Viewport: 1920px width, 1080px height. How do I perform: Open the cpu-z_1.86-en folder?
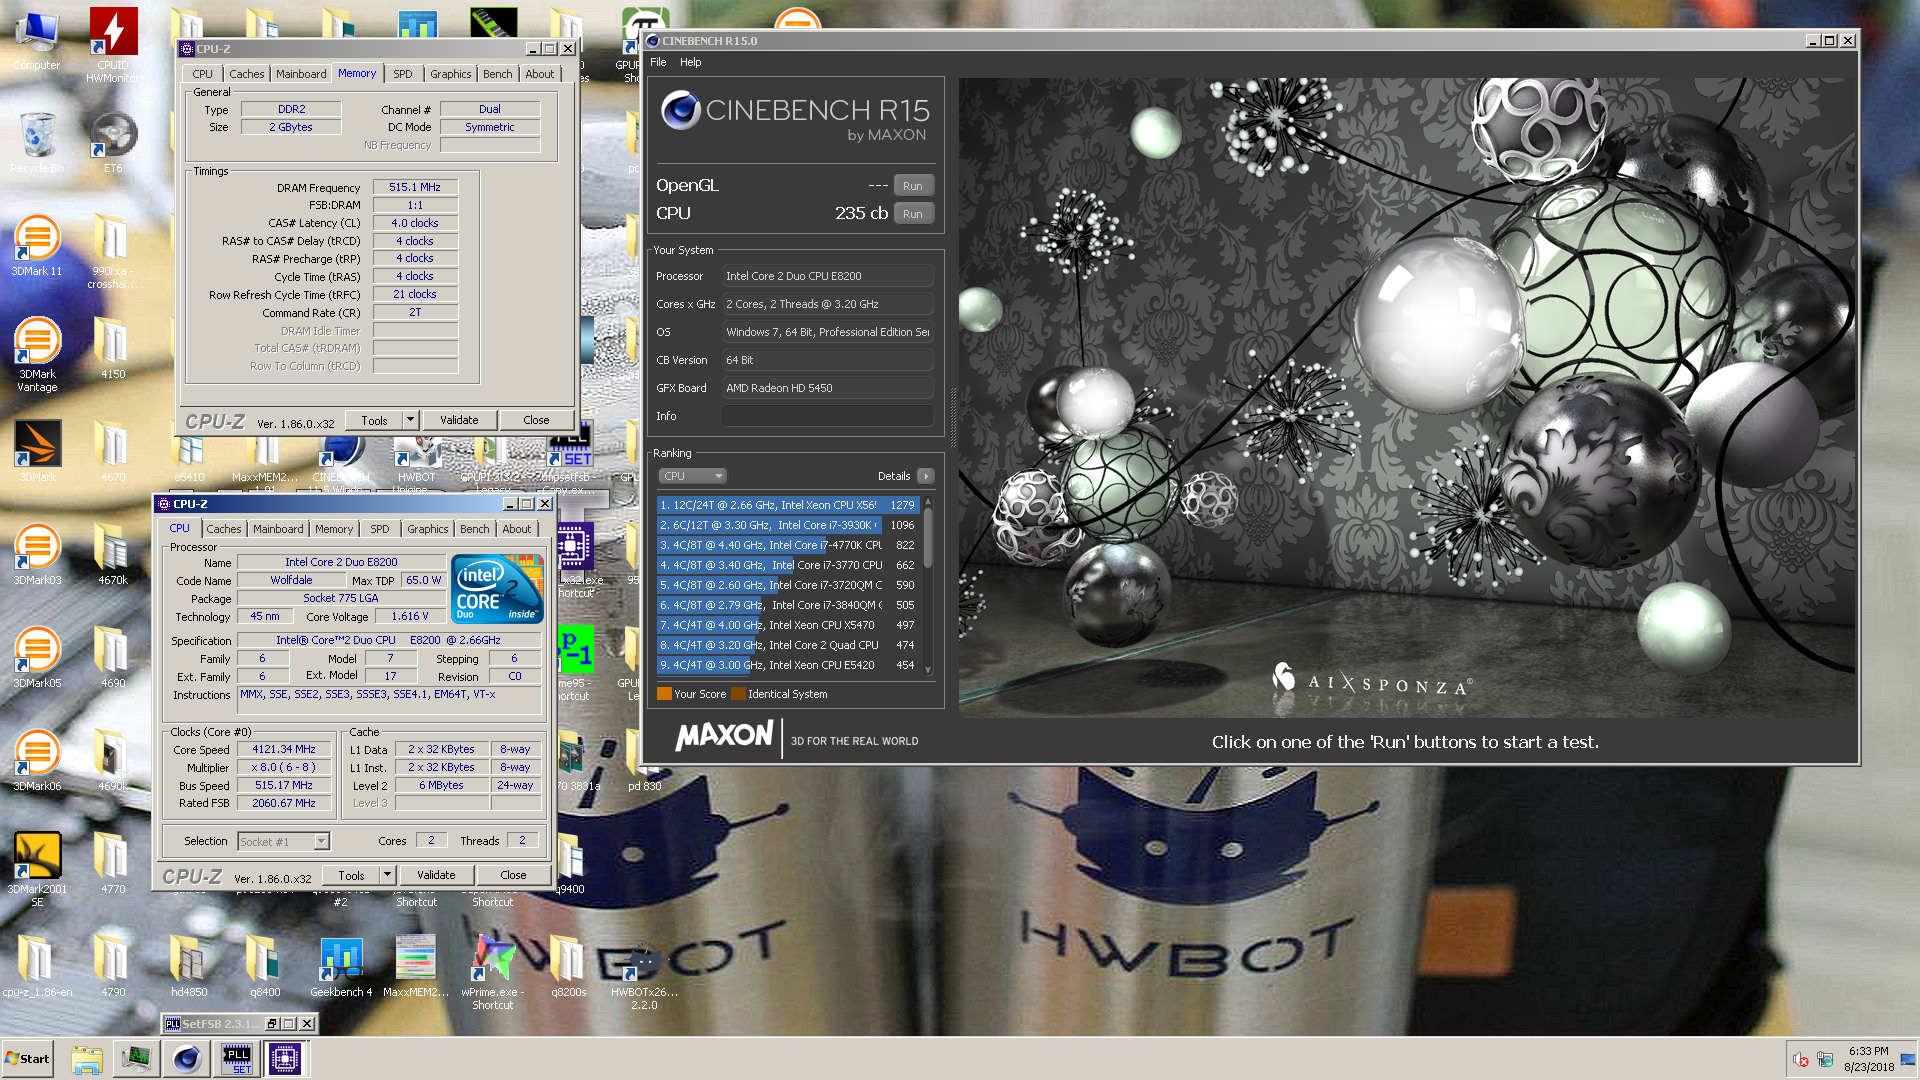37,966
